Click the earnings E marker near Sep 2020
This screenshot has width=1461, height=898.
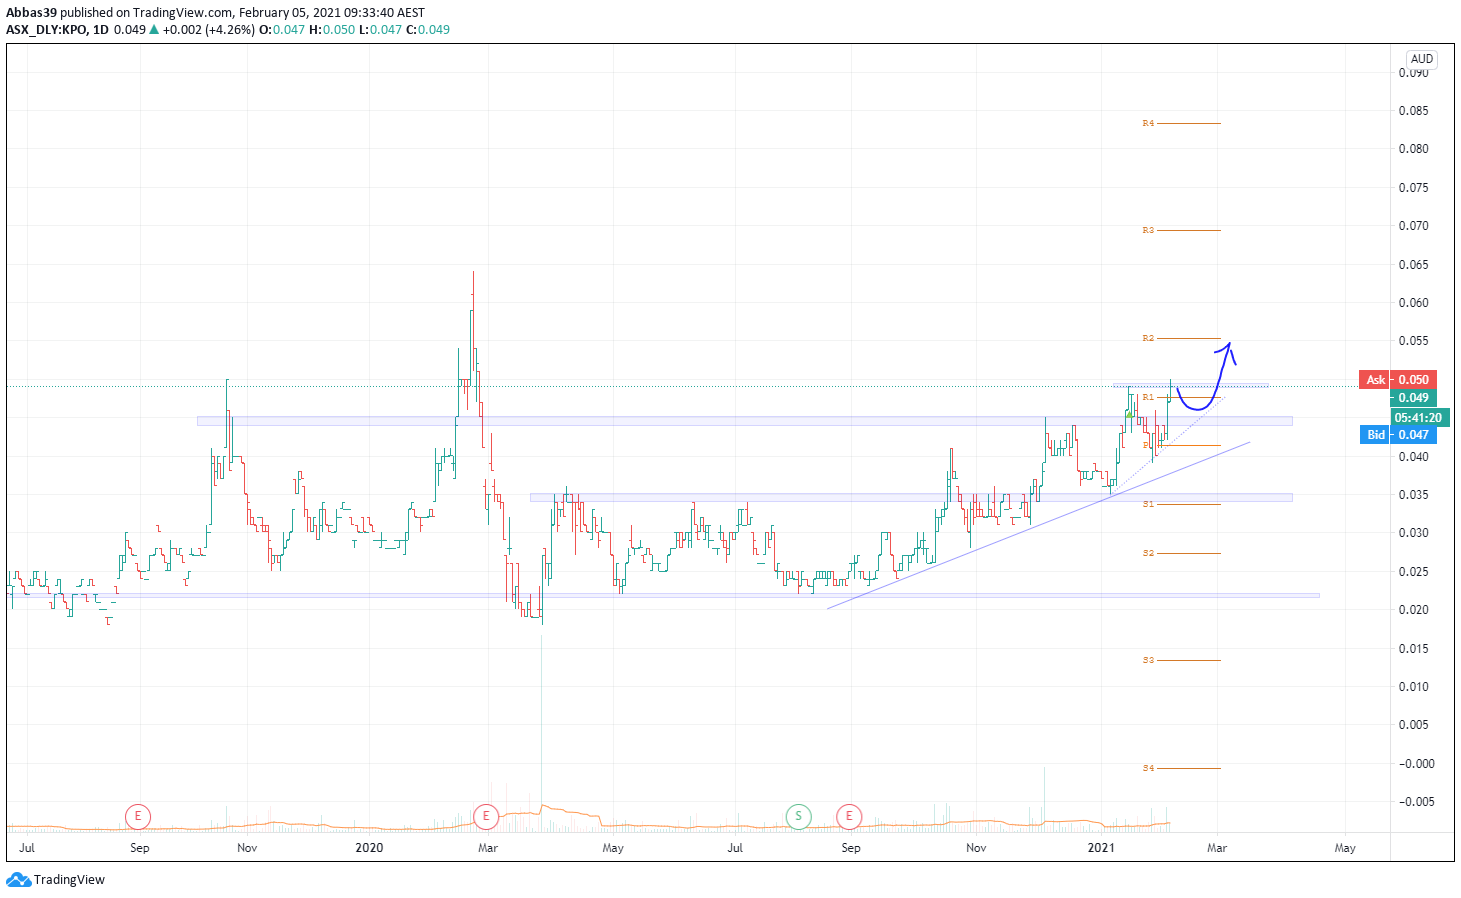[x=849, y=817]
